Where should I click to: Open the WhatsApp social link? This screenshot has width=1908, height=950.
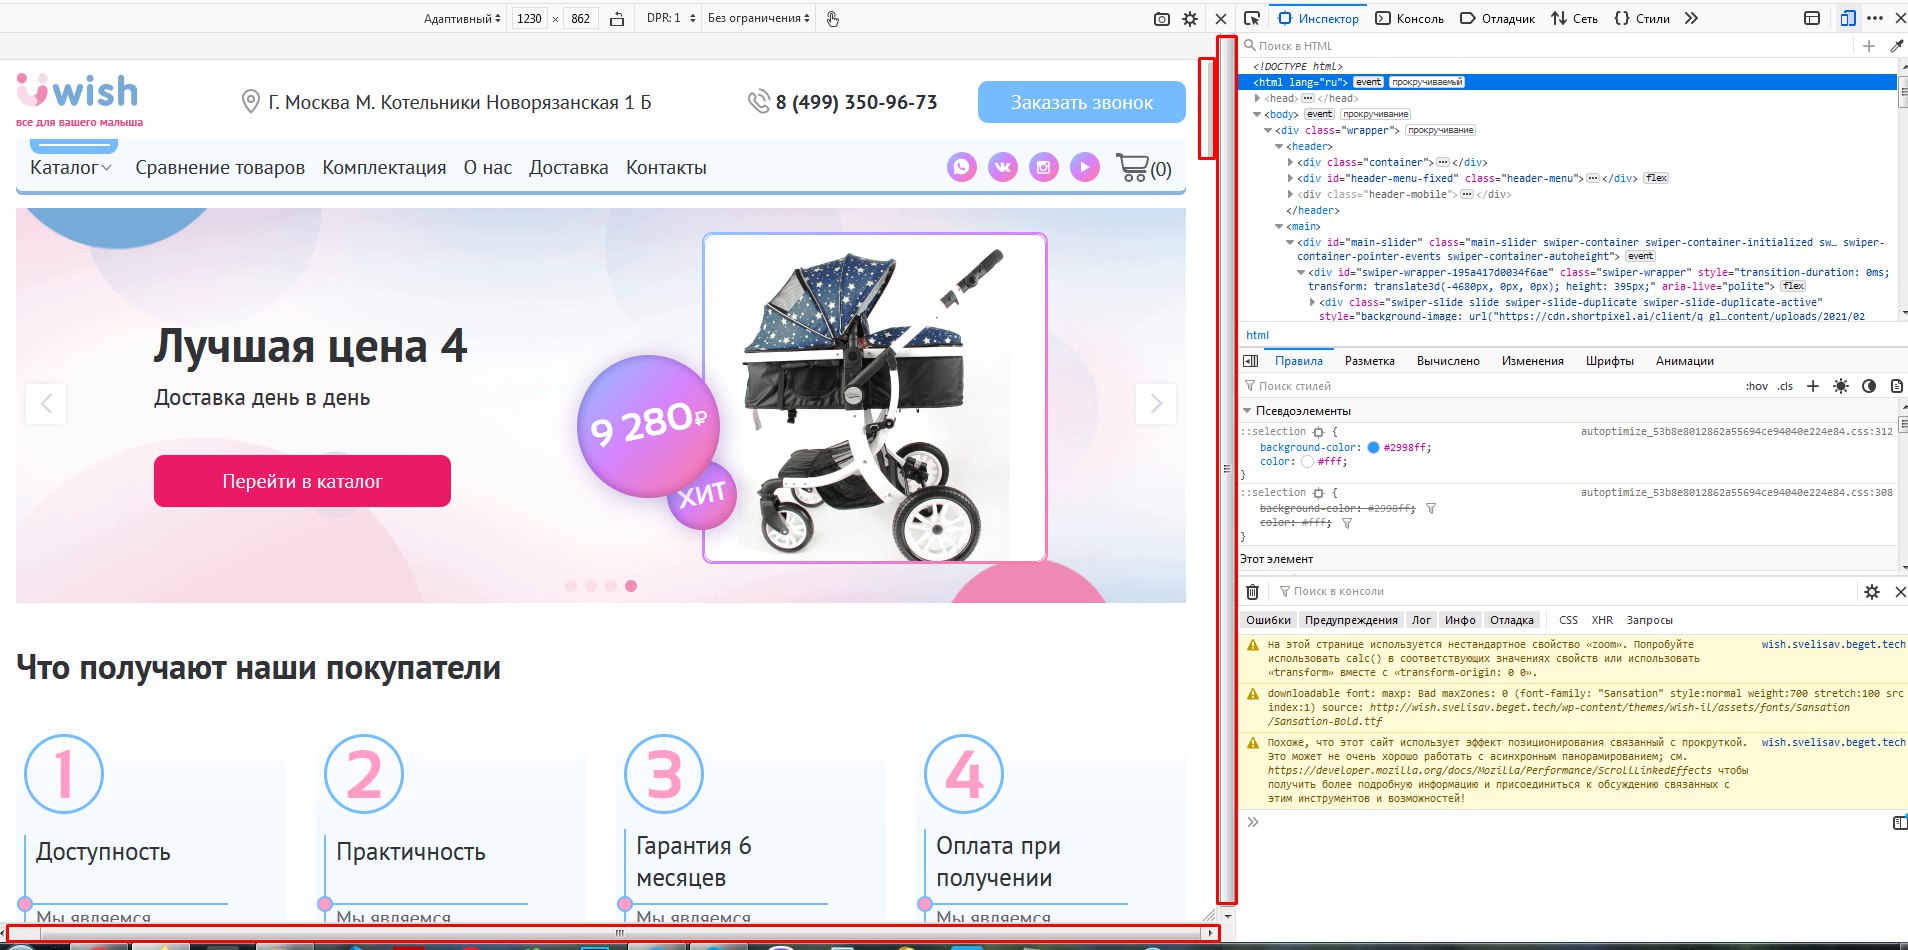coord(962,167)
